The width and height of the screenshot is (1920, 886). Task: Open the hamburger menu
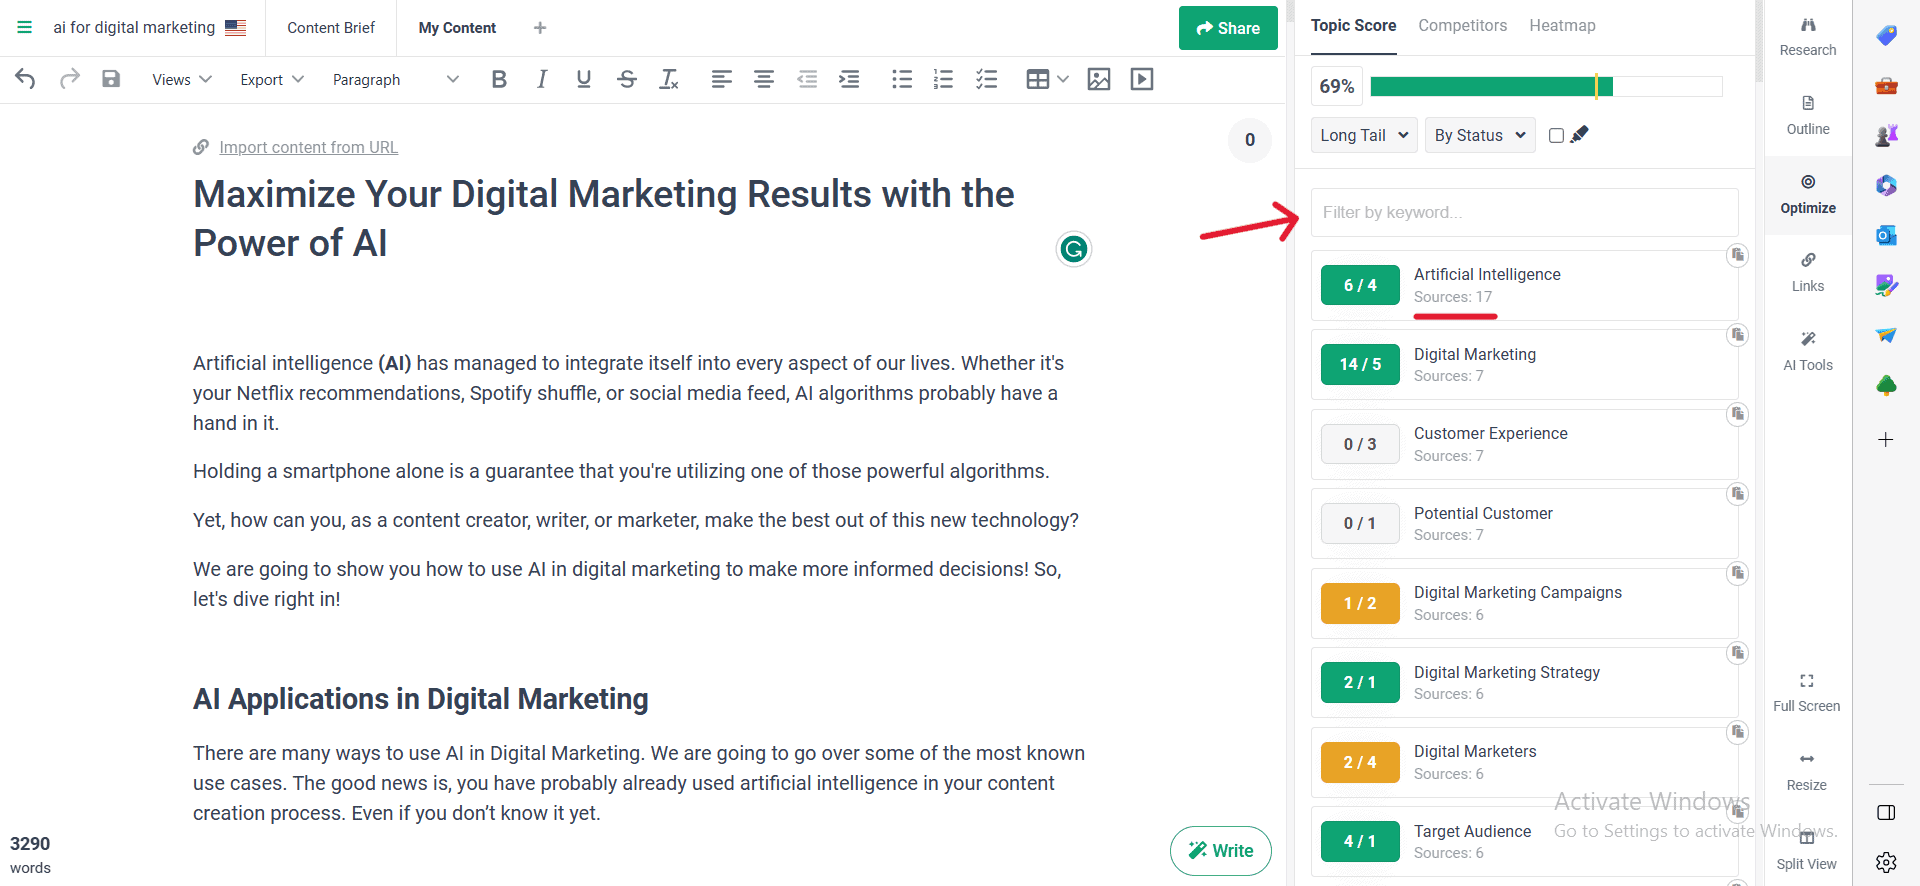click(x=25, y=27)
